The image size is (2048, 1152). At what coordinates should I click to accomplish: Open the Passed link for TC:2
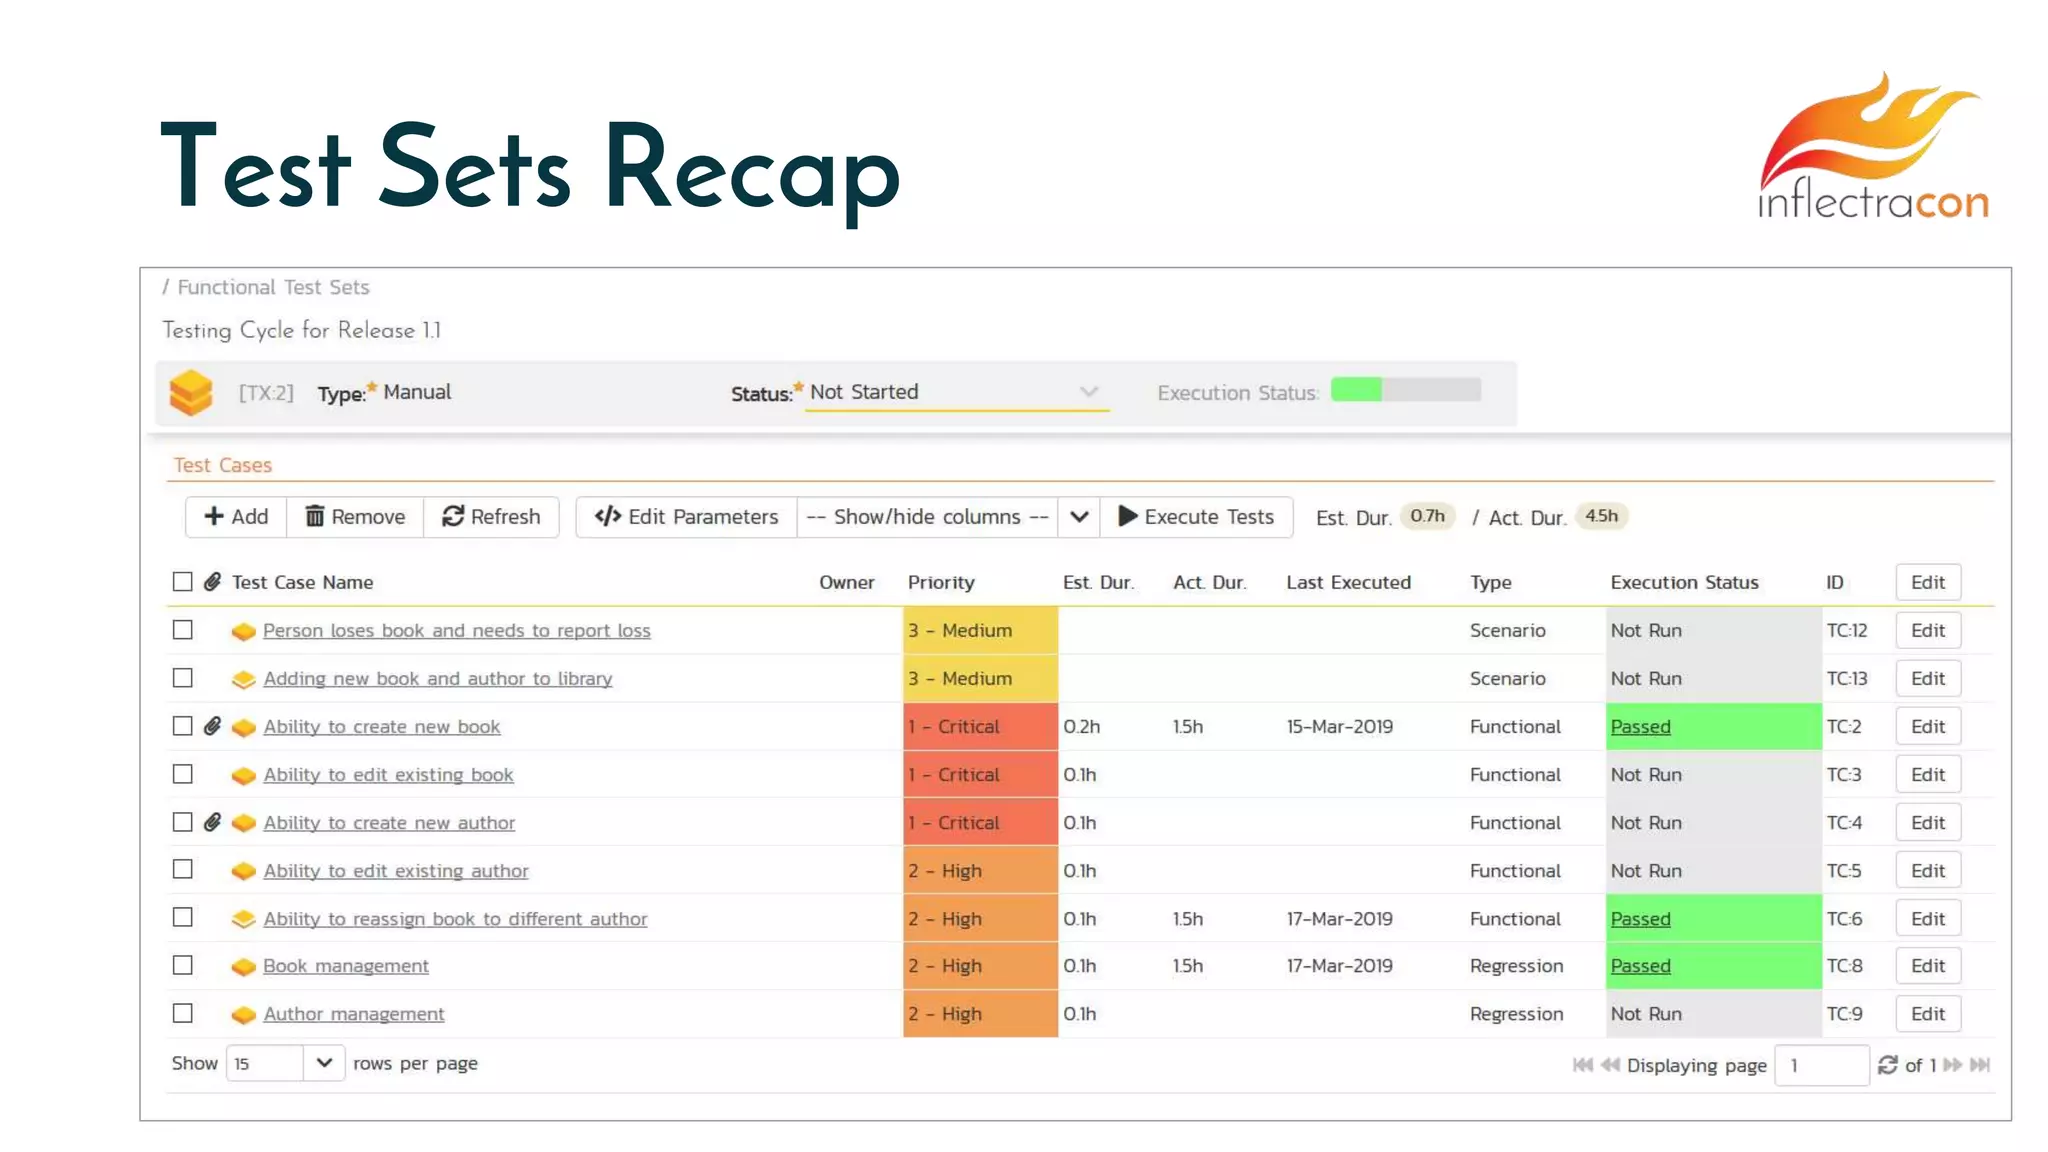(x=1640, y=727)
